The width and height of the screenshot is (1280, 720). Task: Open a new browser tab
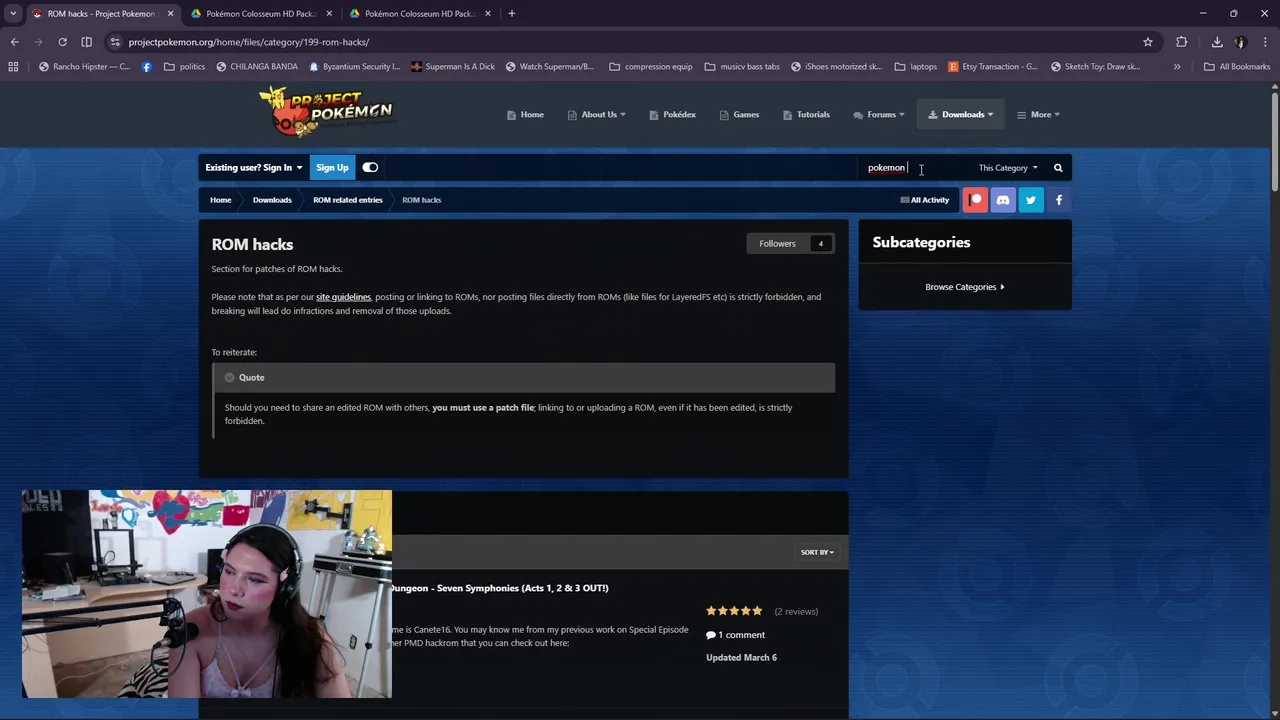tap(512, 13)
